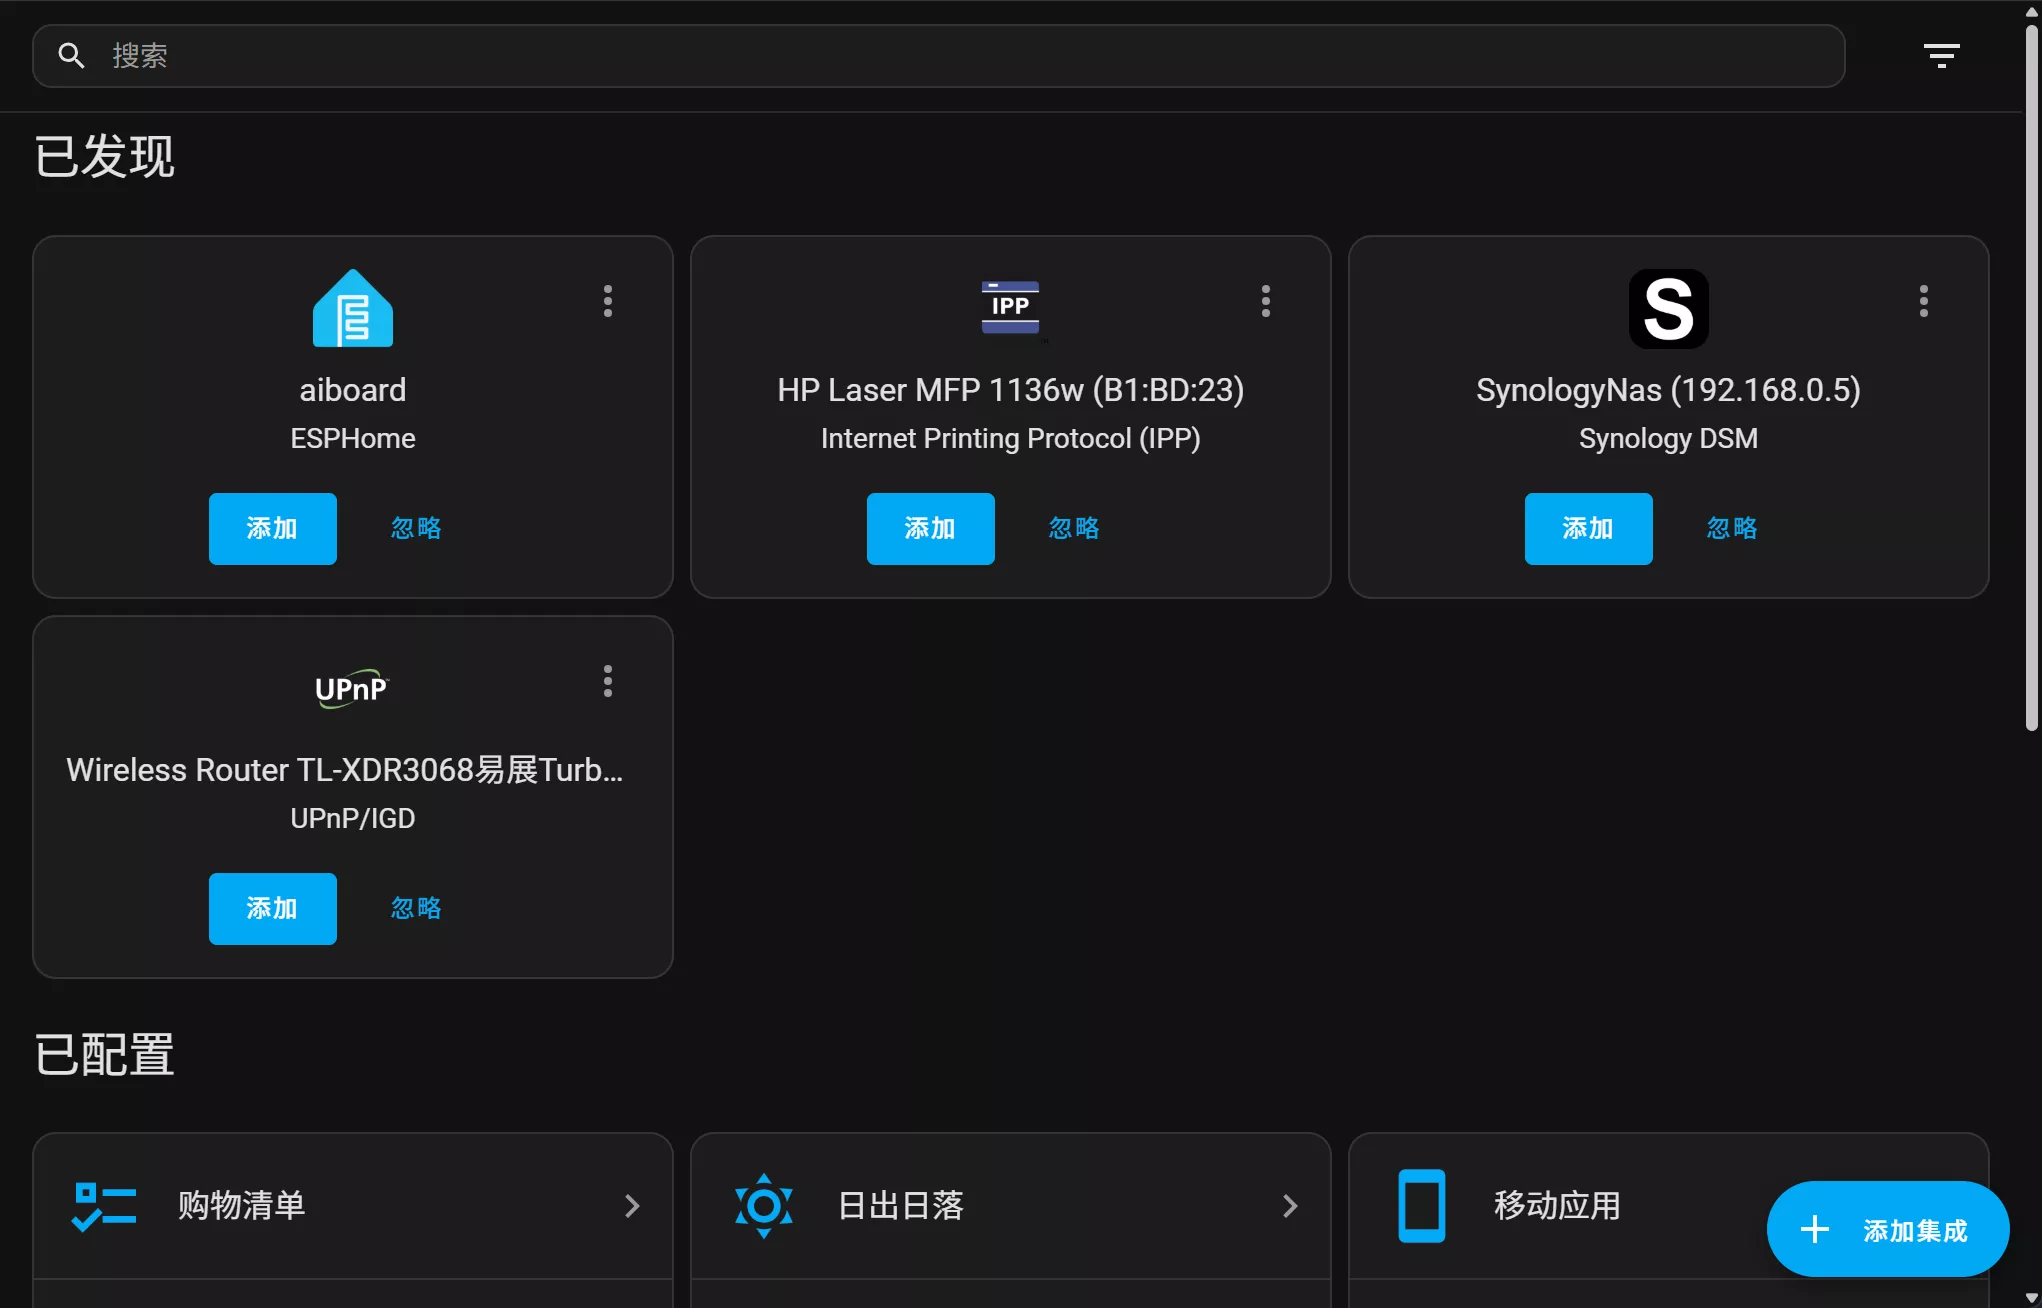The width and height of the screenshot is (2042, 1308).
Task: Click the aiboard device name
Action: pyautogui.click(x=353, y=390)
